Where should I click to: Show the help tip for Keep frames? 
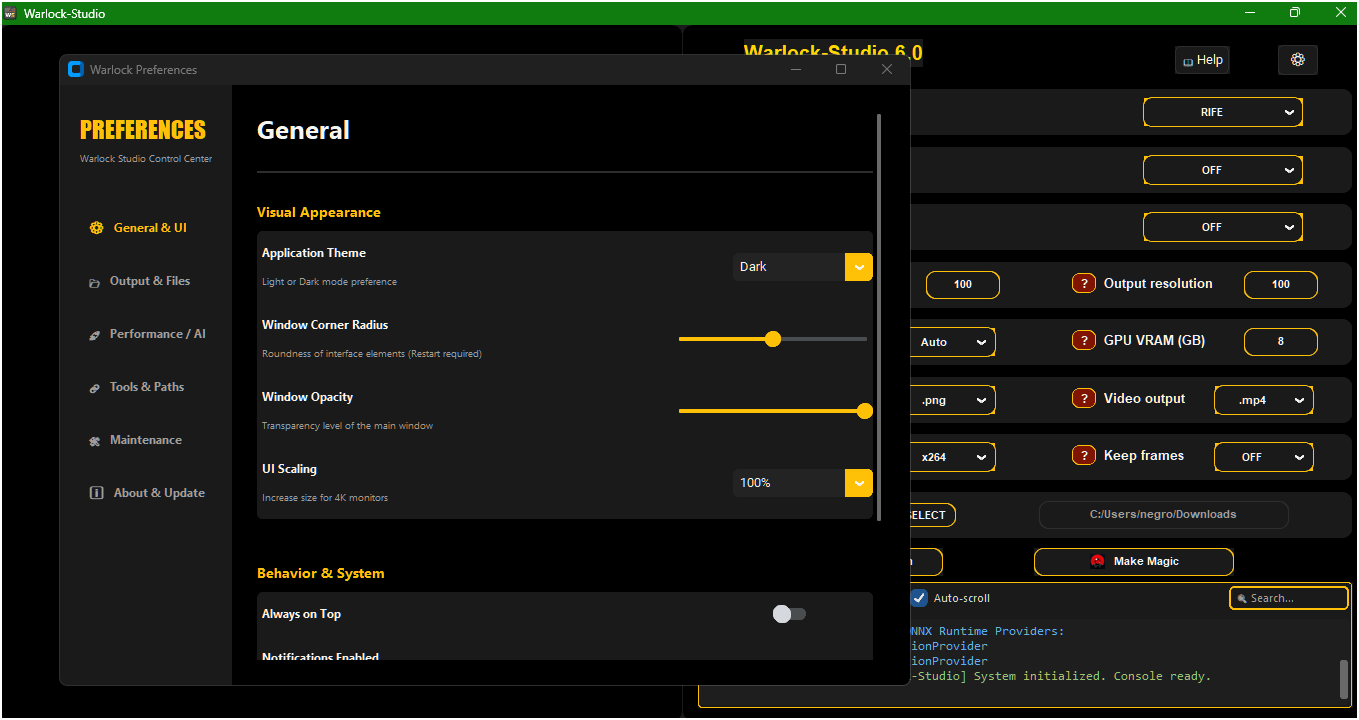pos(1084,456)
